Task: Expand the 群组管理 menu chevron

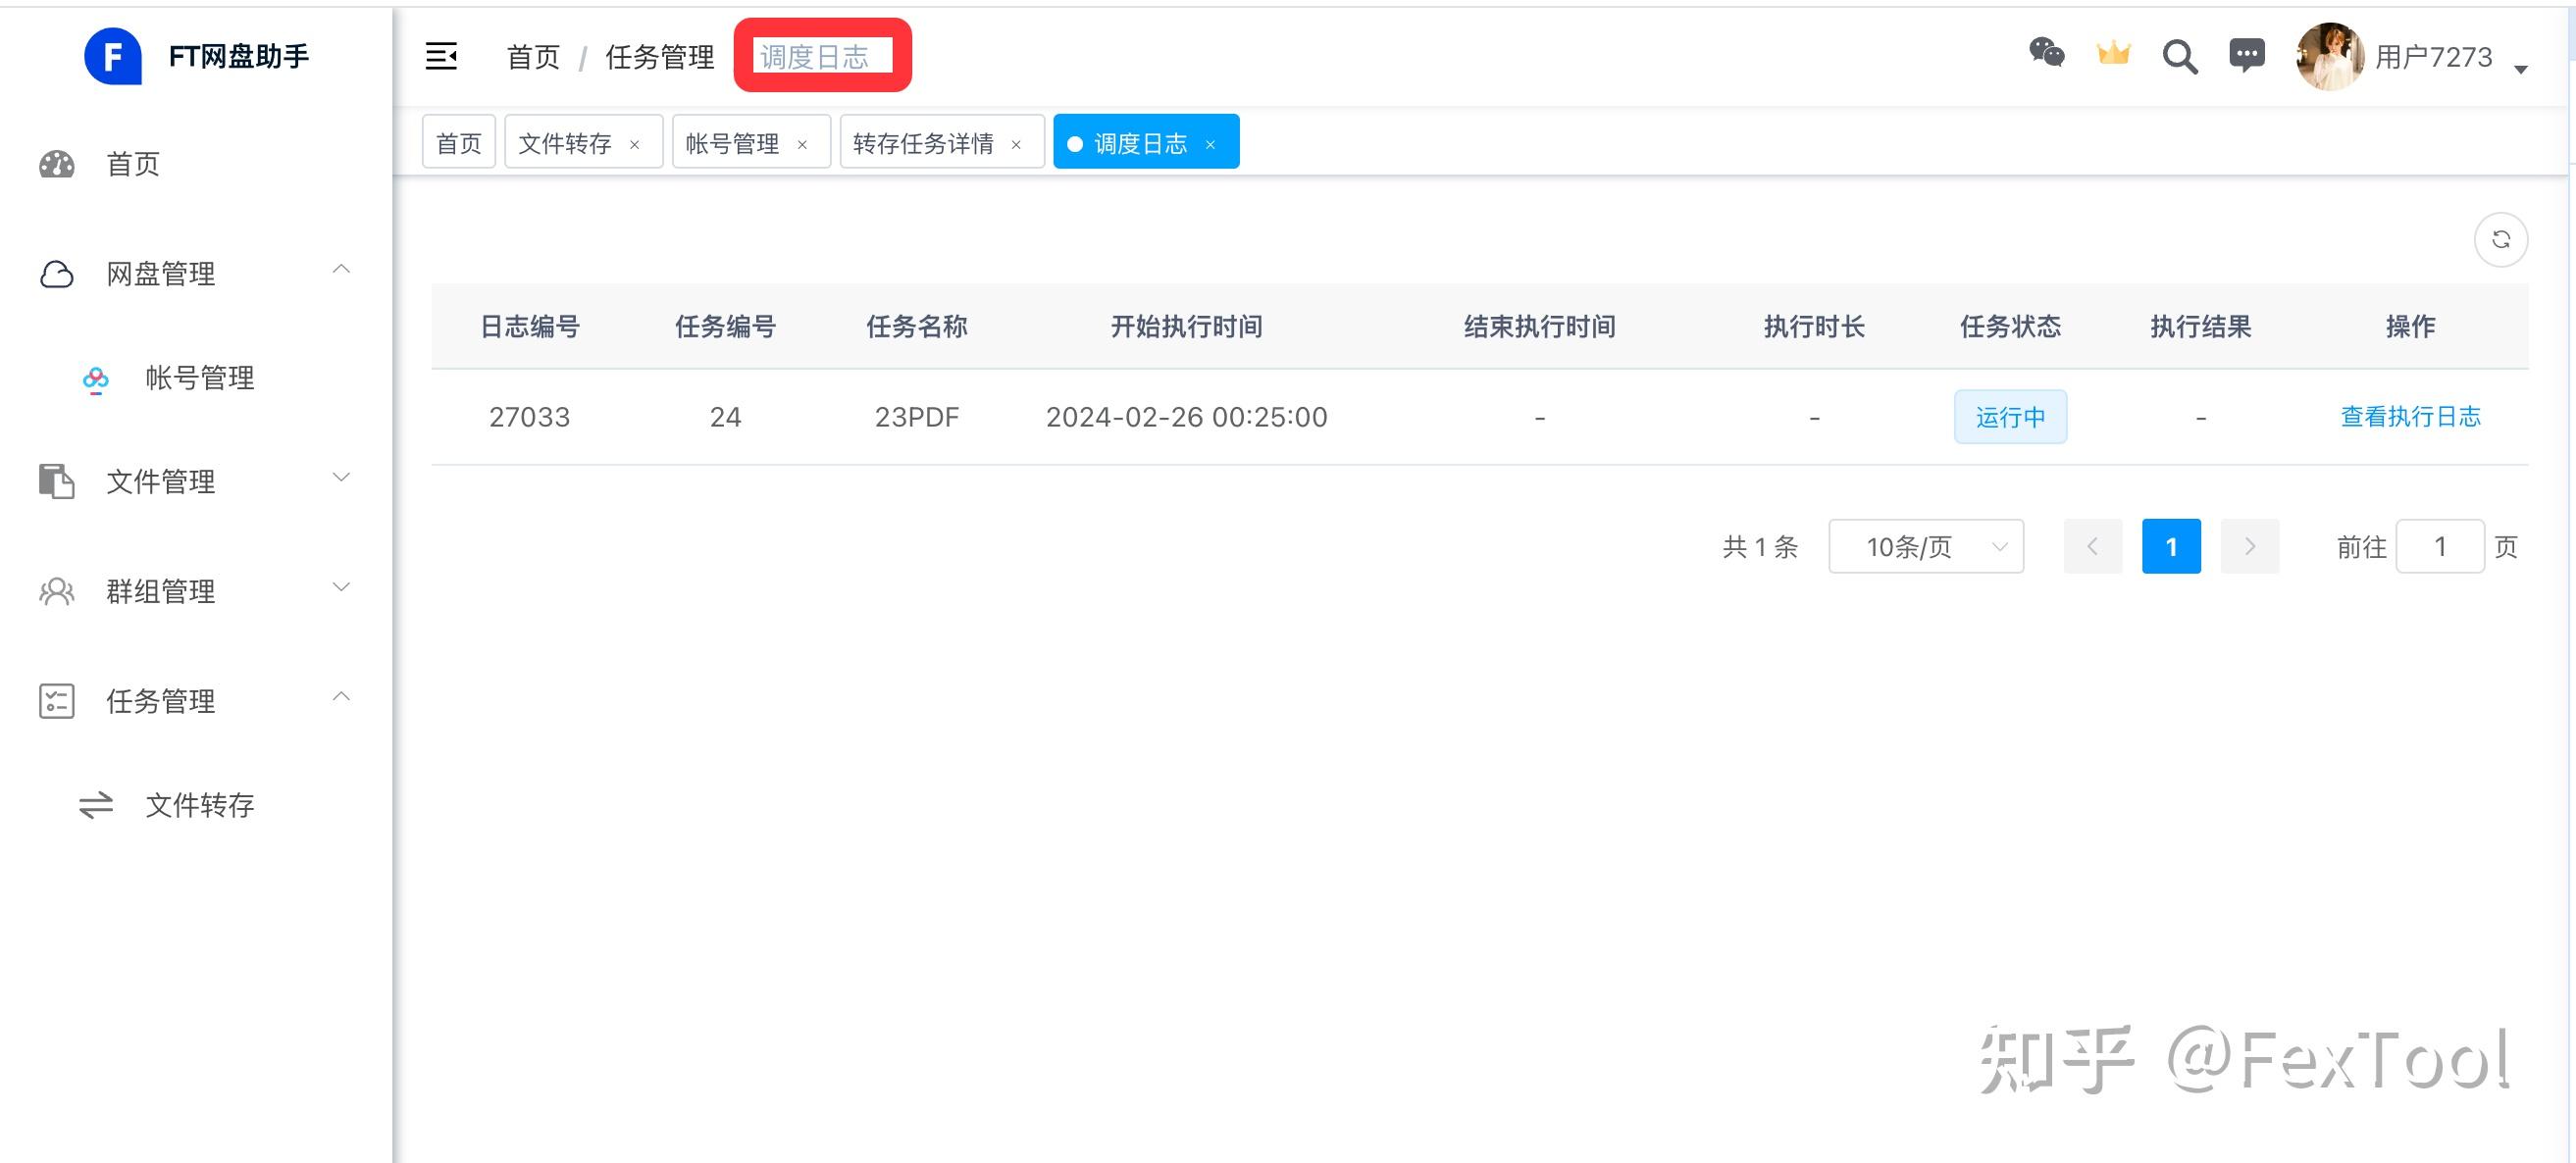Action: pyautogui.click(x=341, y=587)
